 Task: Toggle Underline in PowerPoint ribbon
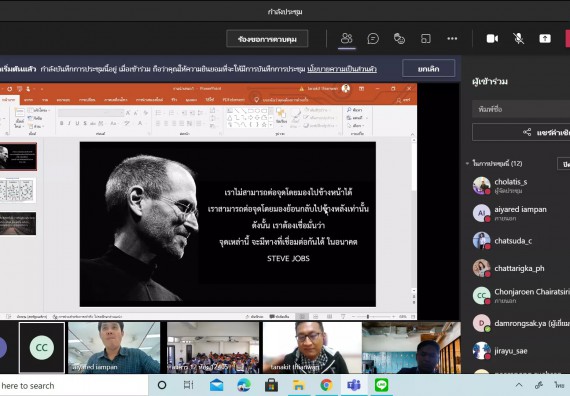pyautogui.click(x=77, y=124)
